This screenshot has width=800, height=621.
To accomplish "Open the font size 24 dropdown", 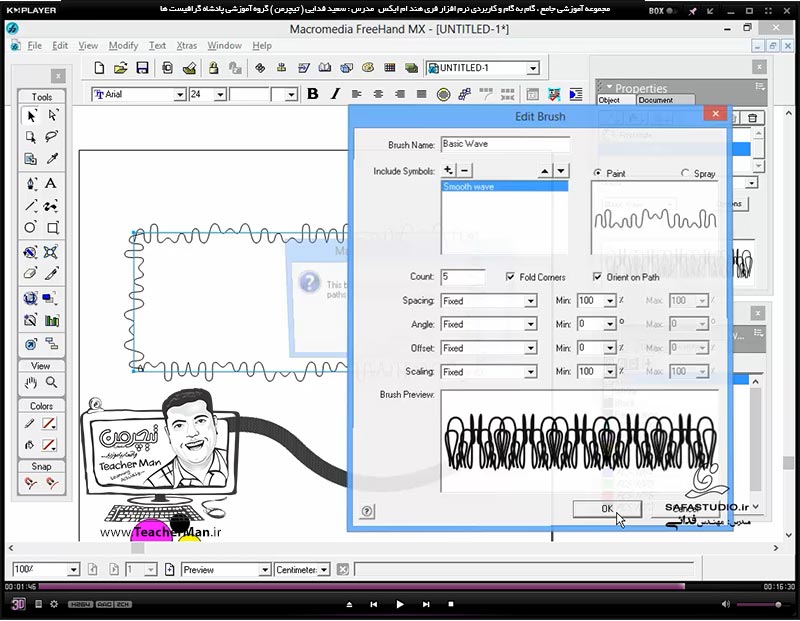I will [220, 94].
